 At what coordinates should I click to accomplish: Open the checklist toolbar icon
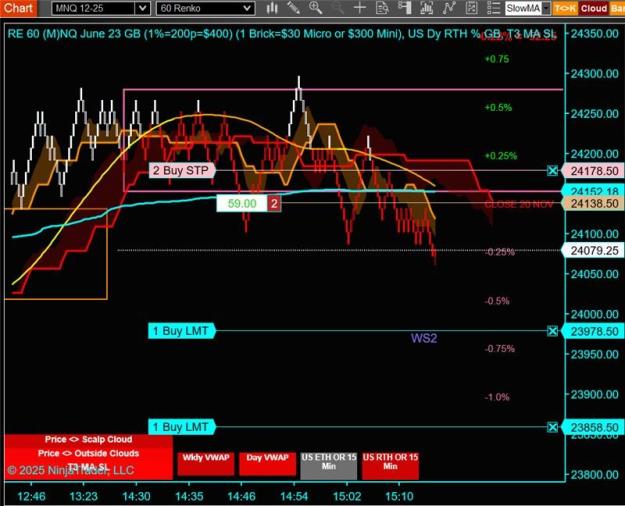click(x=493, y=8)
